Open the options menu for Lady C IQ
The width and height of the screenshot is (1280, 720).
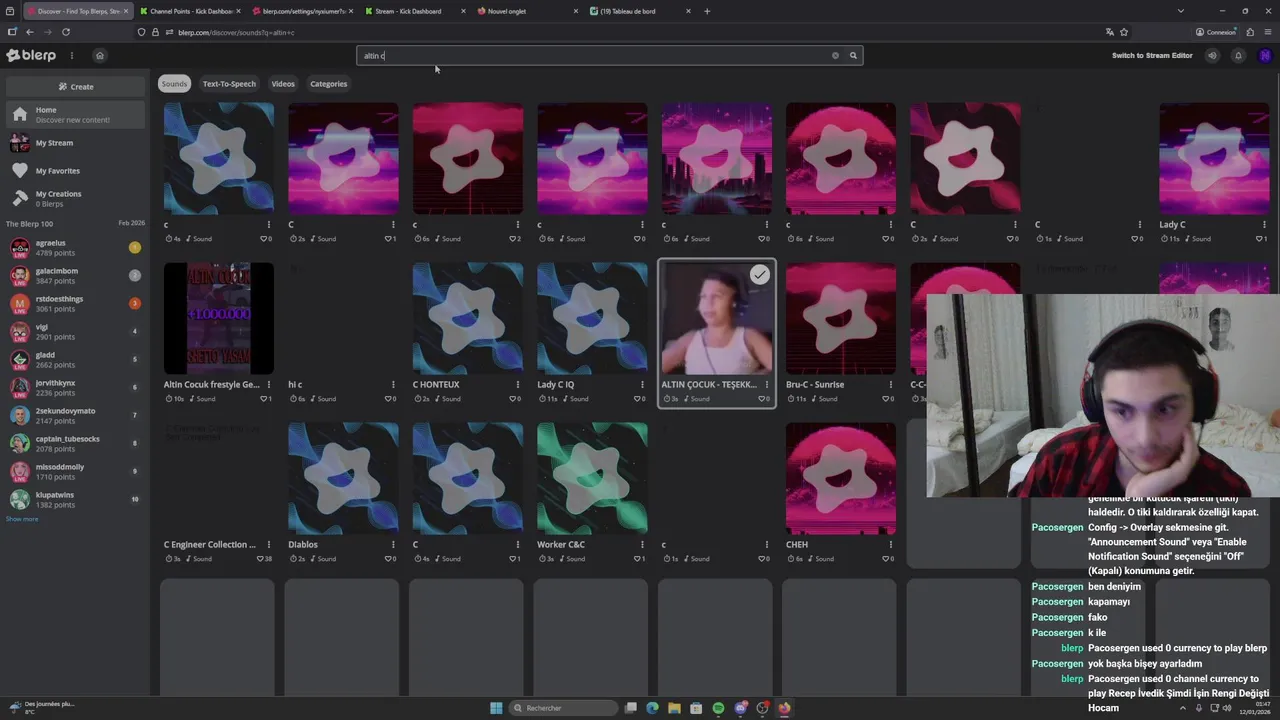click(x=642, y=385)
